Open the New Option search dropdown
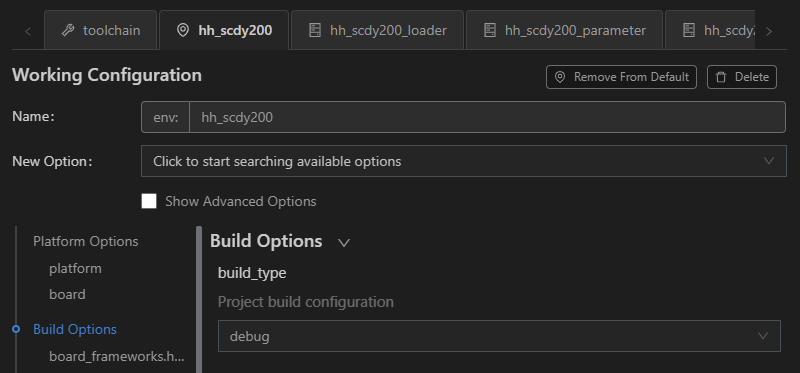 tap(464, 161)
